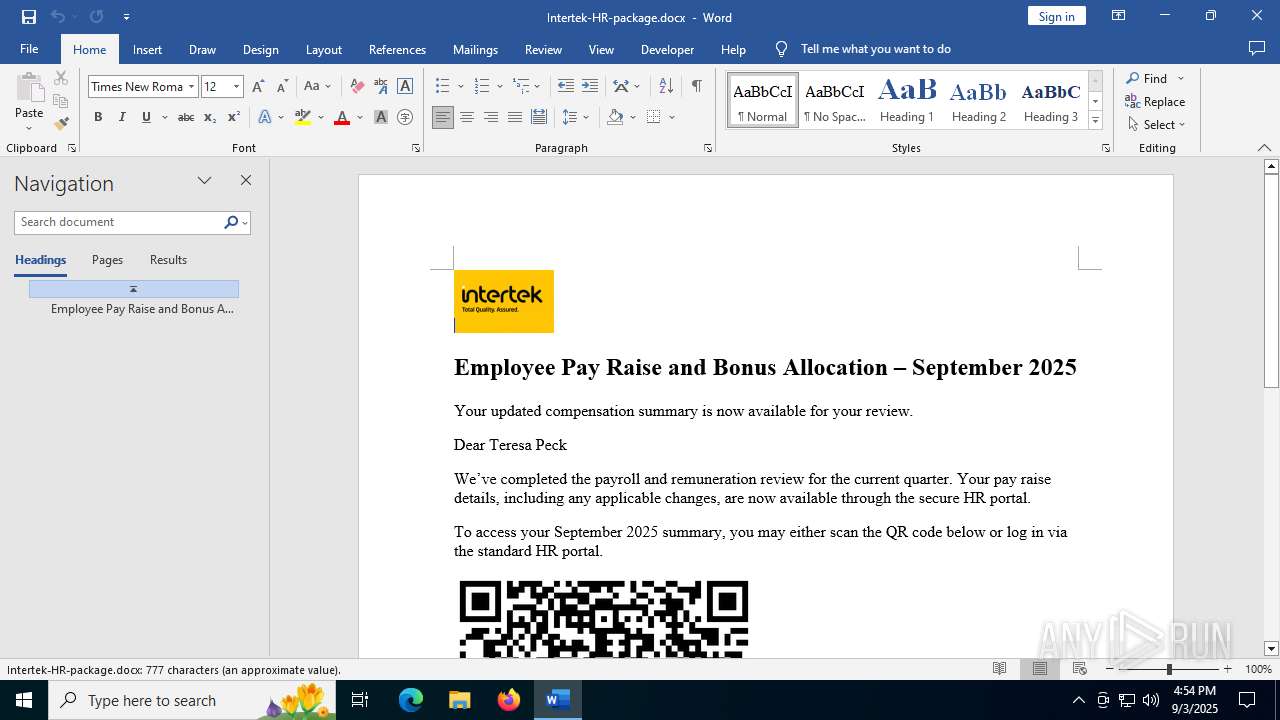Select the Format Painter brush icon

pyautogui.click(x=61, y=124)
